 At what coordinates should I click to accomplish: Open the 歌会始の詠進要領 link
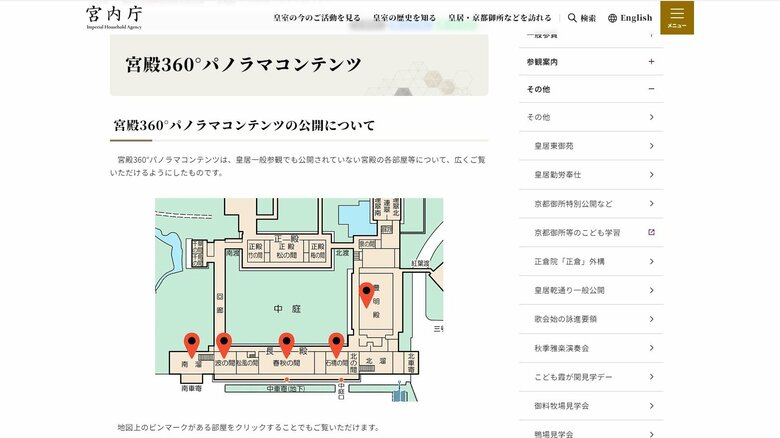[565, 319]
